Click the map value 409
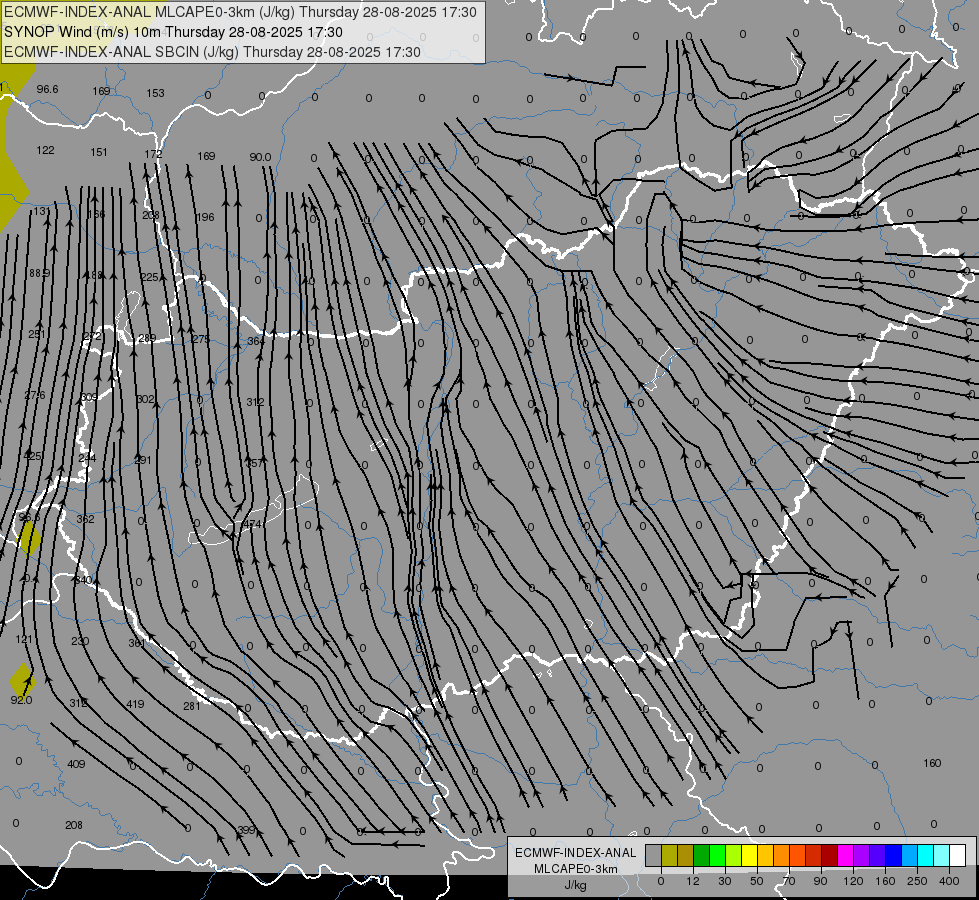The width and height of the screenshot is (979, 900). 76,764
